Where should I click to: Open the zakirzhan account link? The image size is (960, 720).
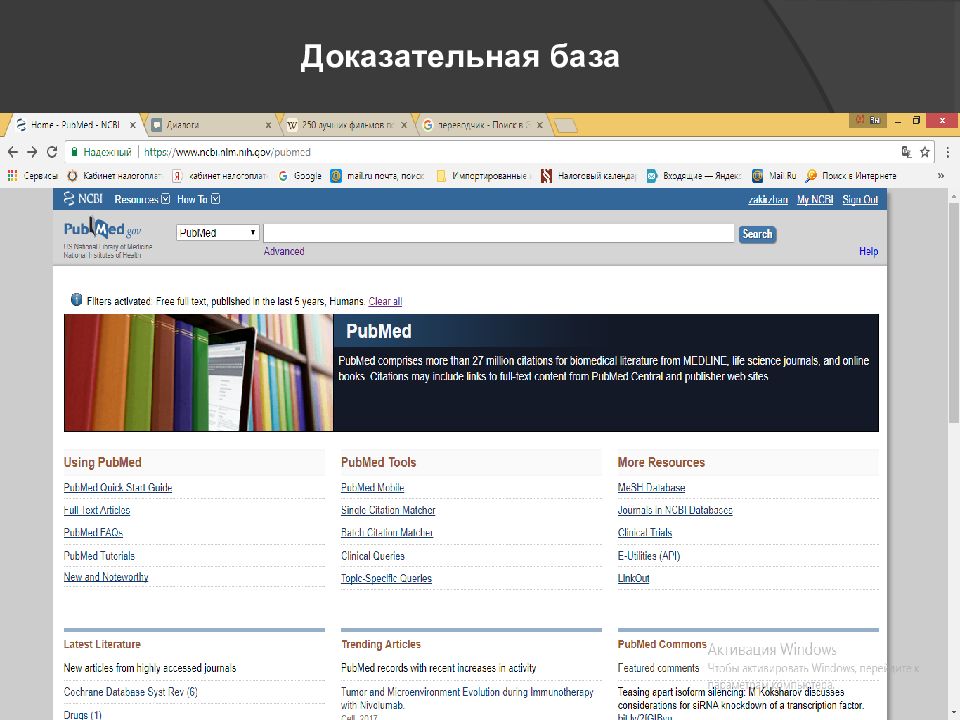point(768,200)
